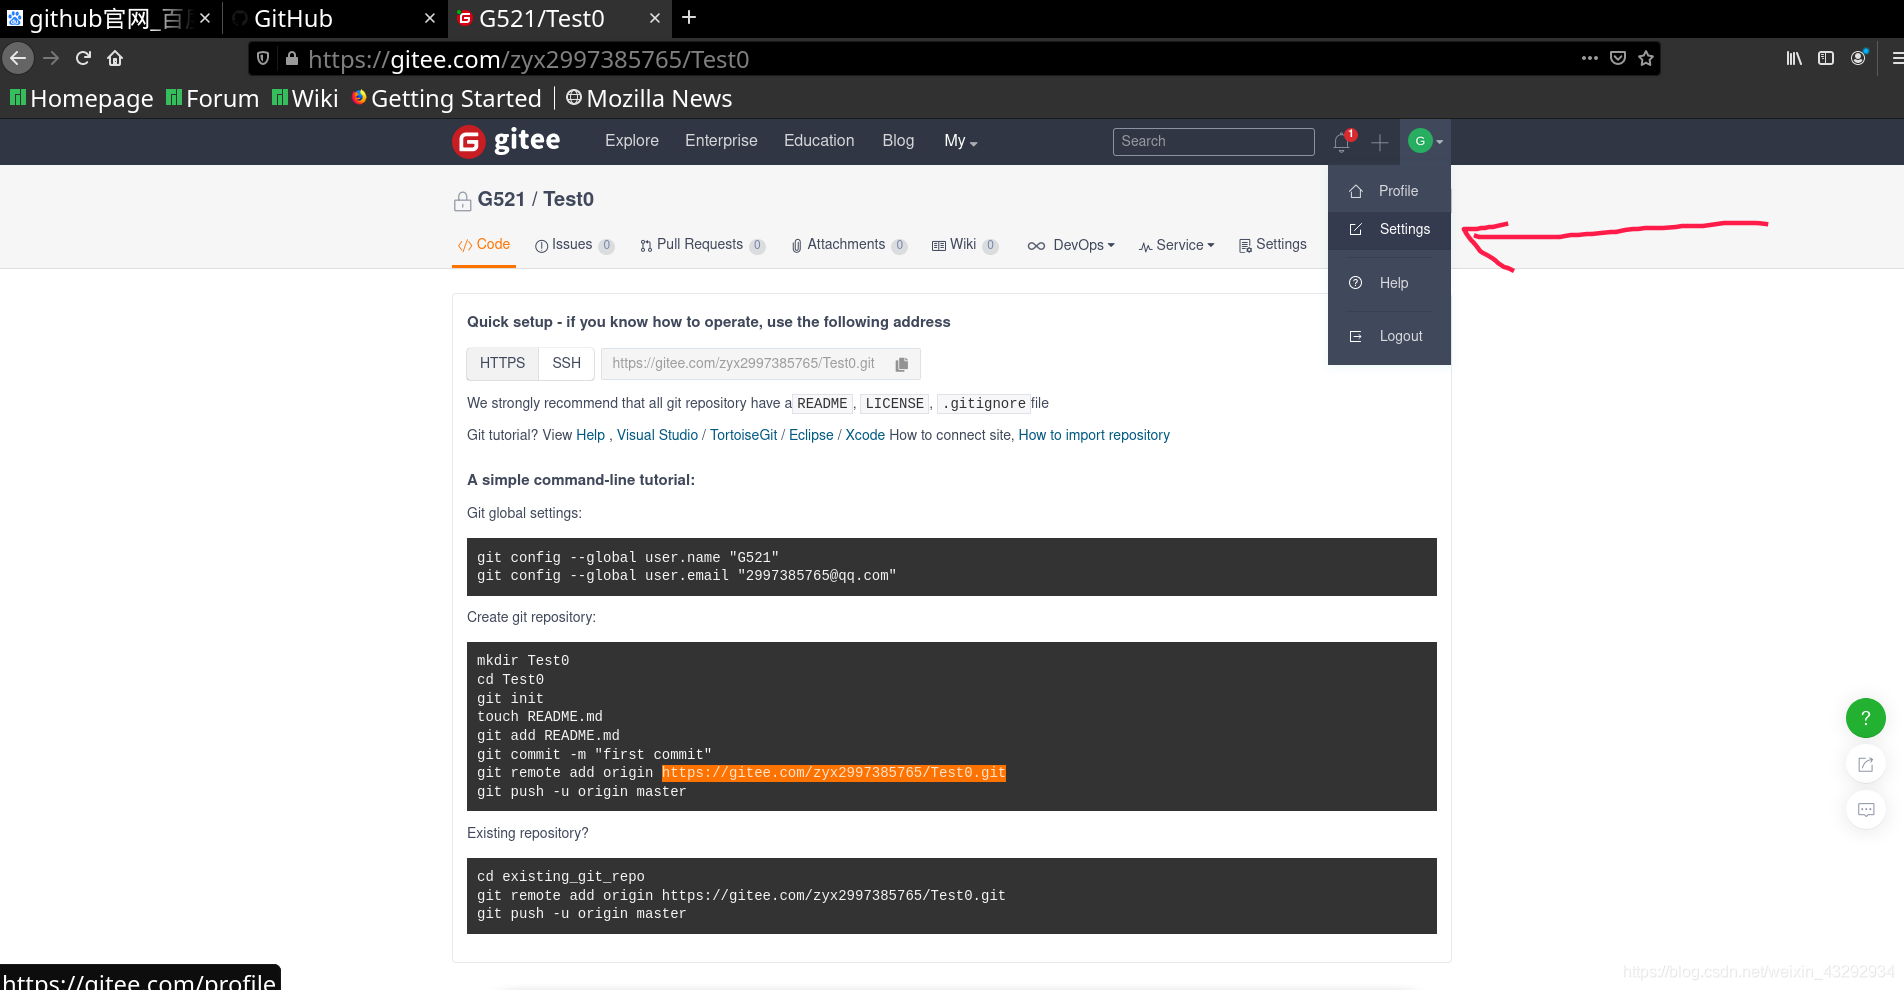Click the site security padlock icon
Viewport: 1904px width, 990px height.
[x=292, y=58]
